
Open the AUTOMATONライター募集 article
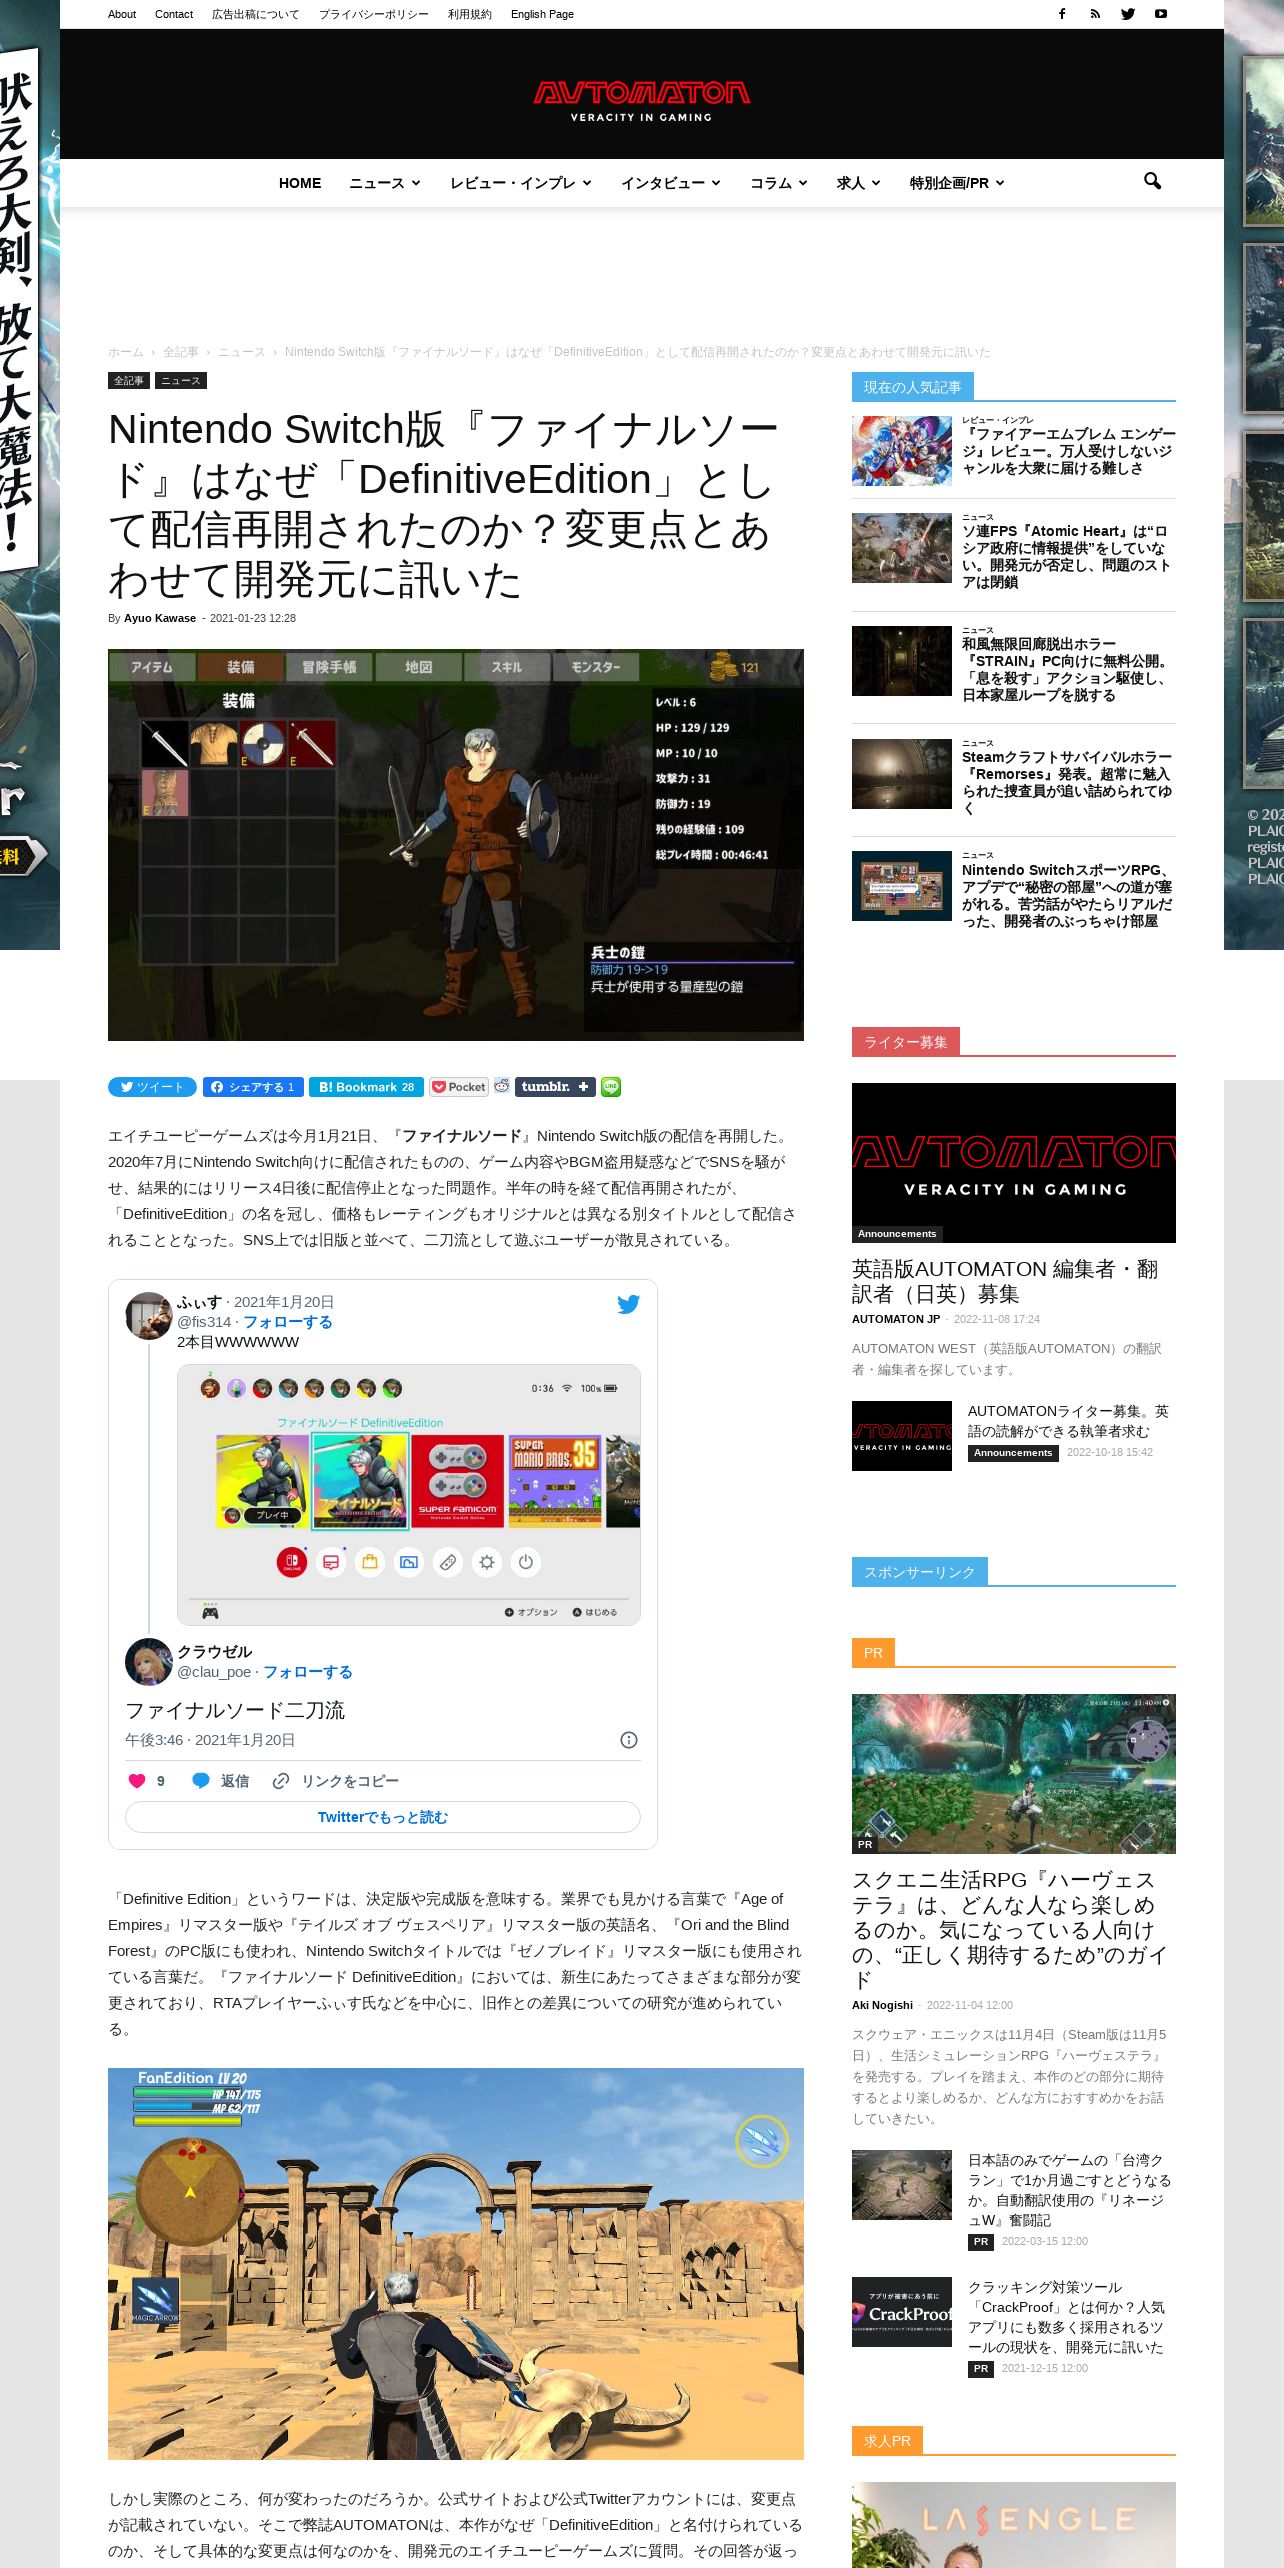(1068, 1421)
